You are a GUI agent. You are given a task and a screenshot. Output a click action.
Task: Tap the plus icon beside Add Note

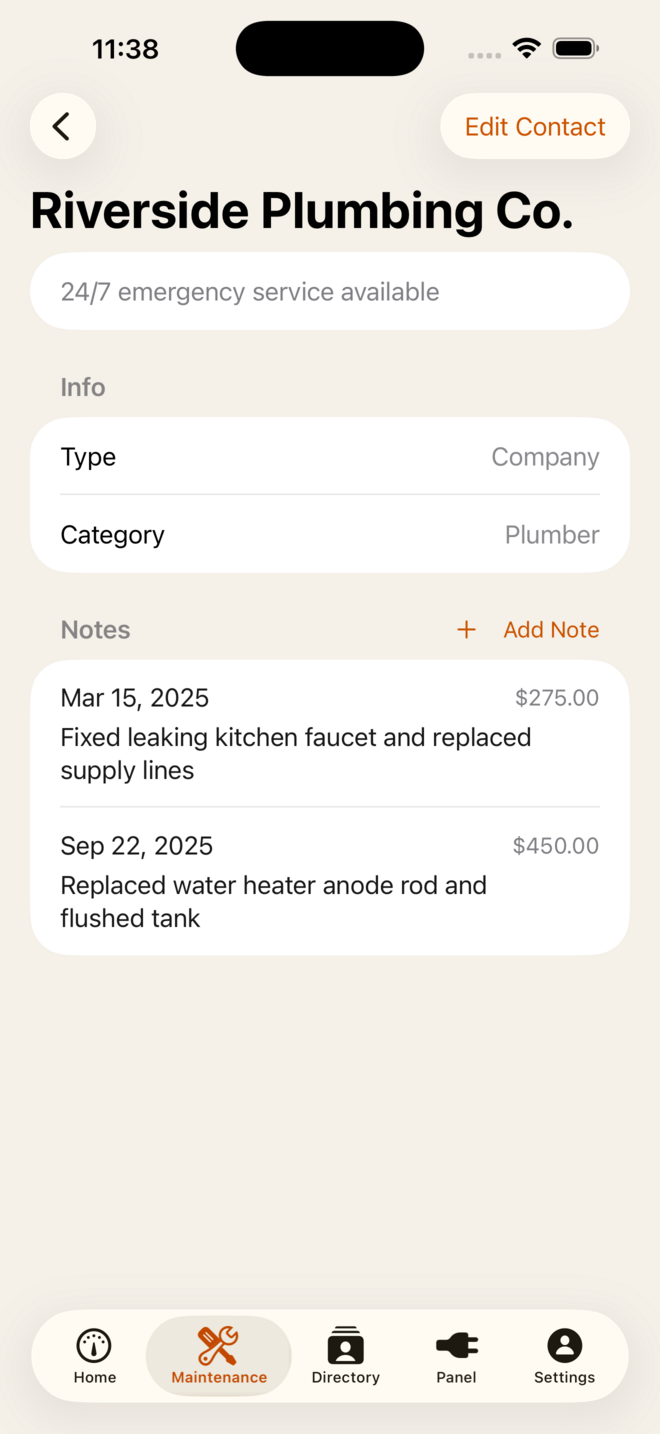point(466,630)
